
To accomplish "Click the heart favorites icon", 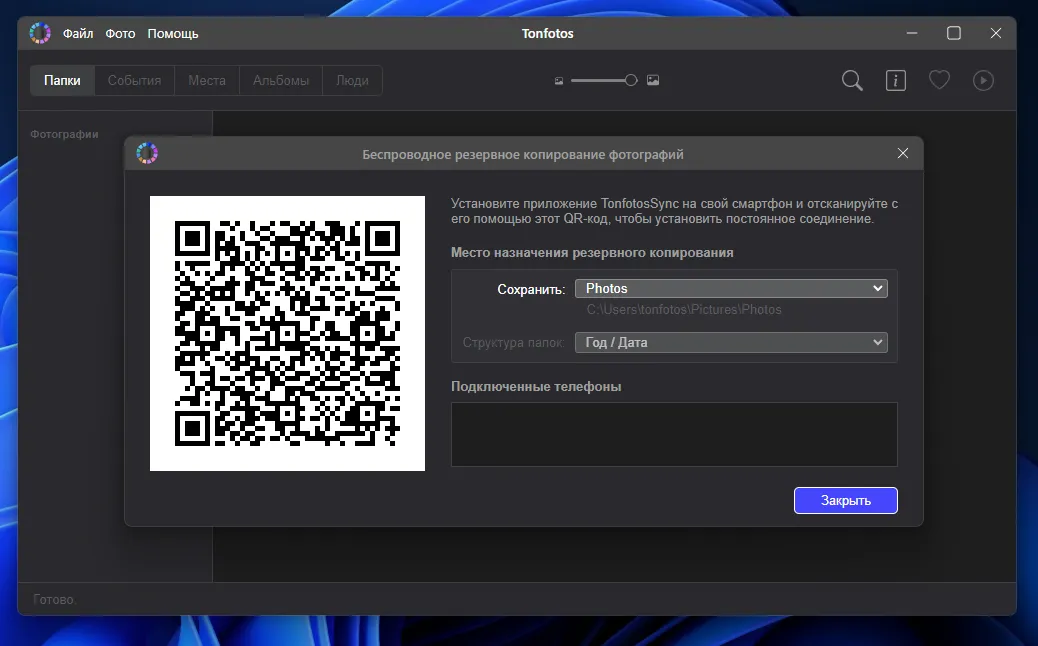I will pos(939,80).
